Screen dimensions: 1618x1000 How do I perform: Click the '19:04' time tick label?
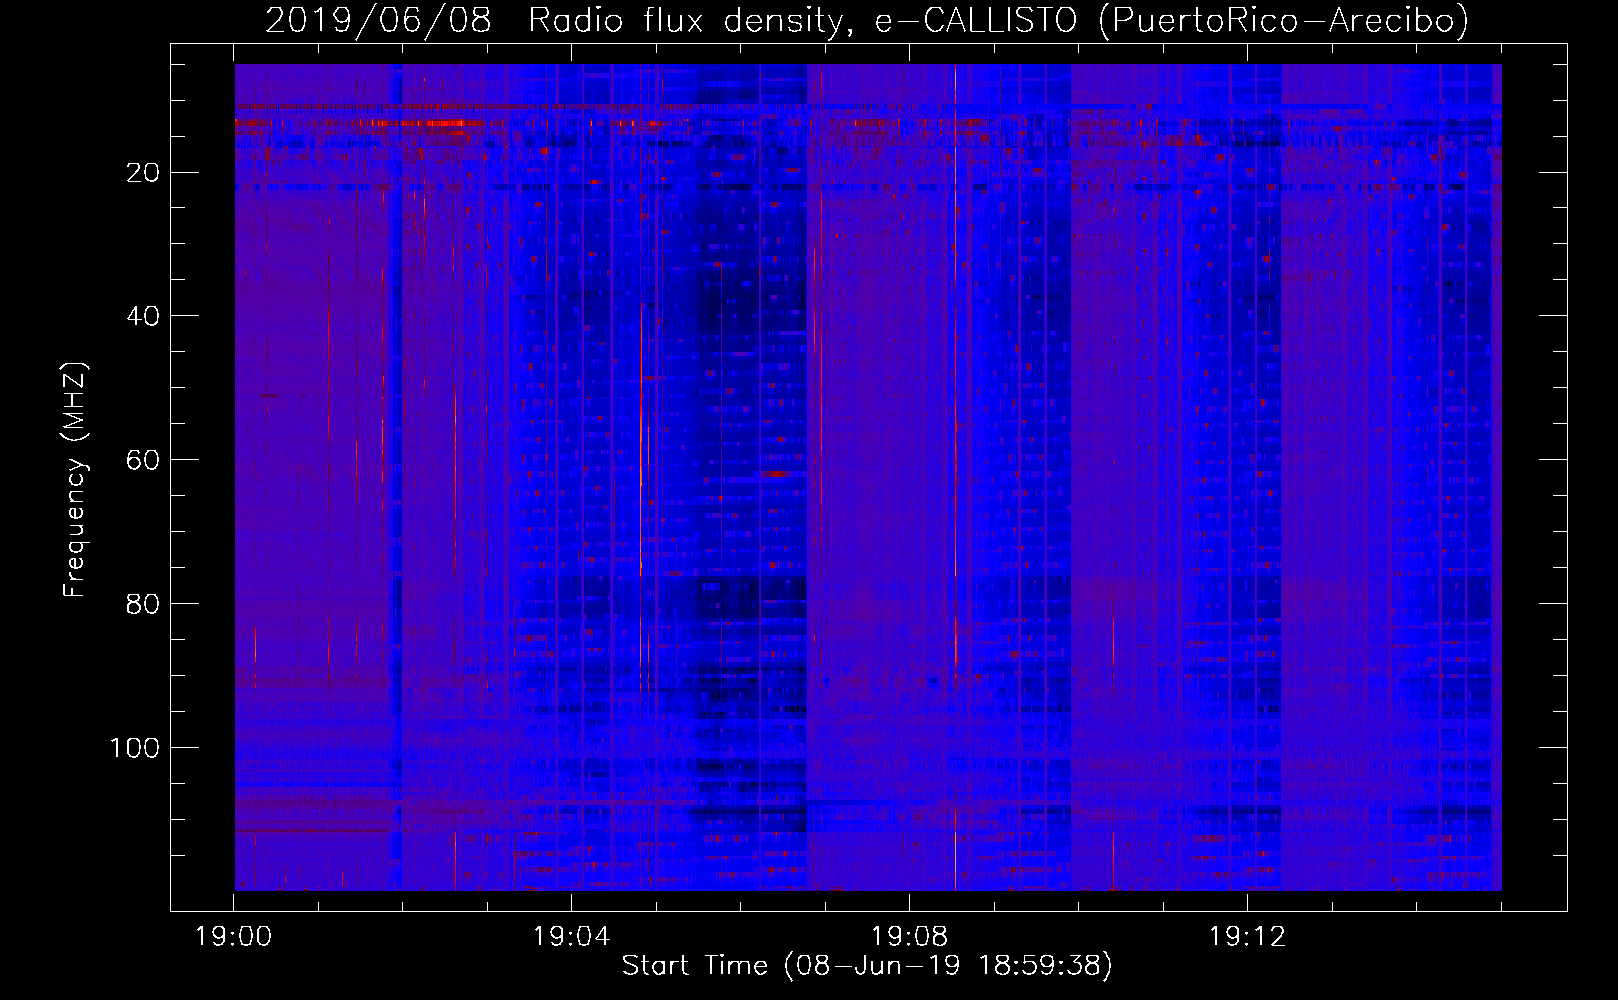pyautogui.click(x=571, y=937)
